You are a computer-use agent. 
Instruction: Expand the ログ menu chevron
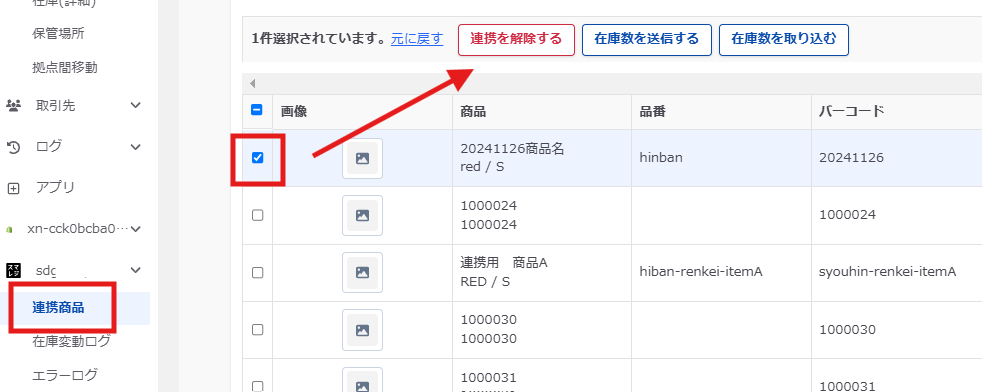tap(135, 147)
